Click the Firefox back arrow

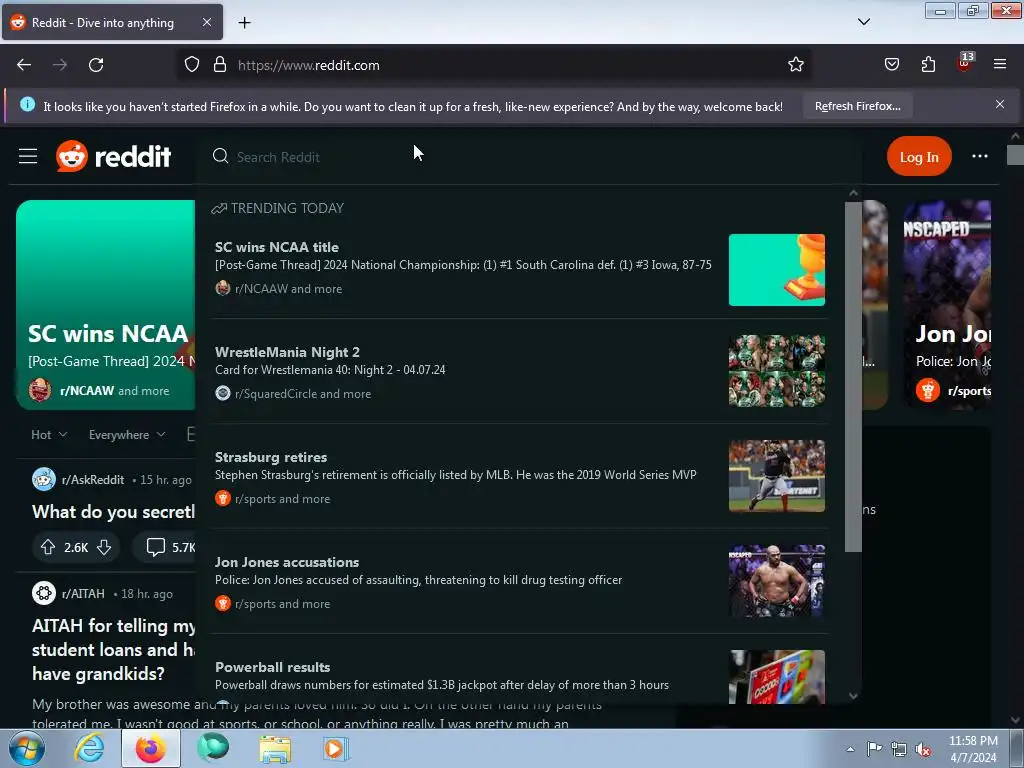[x=24, y=65]
